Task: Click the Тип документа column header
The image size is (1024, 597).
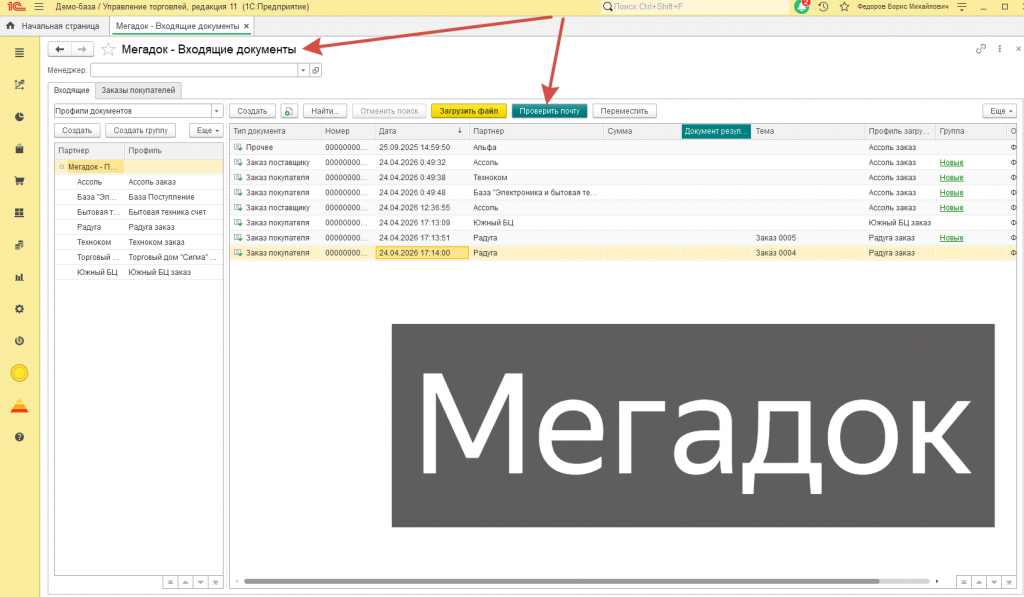Action: pos(276,131)
